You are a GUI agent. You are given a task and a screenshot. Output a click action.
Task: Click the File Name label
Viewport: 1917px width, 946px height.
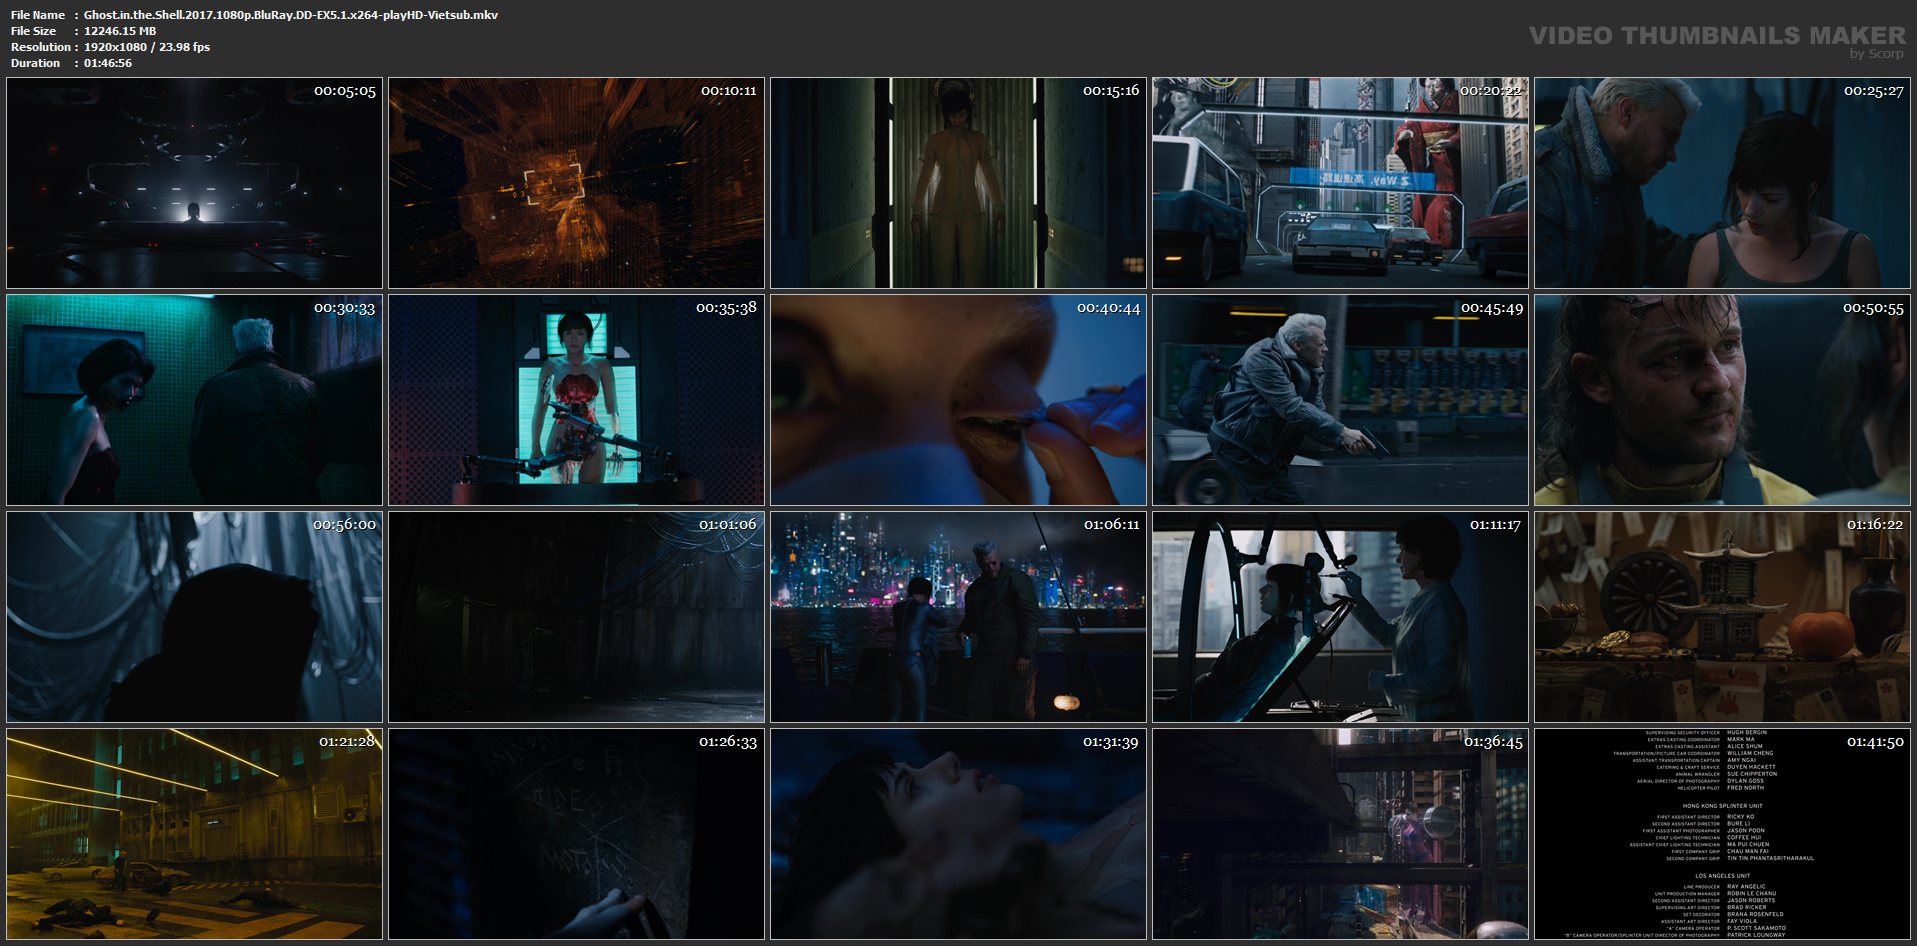pyautogui.click(x=38, y=15)
